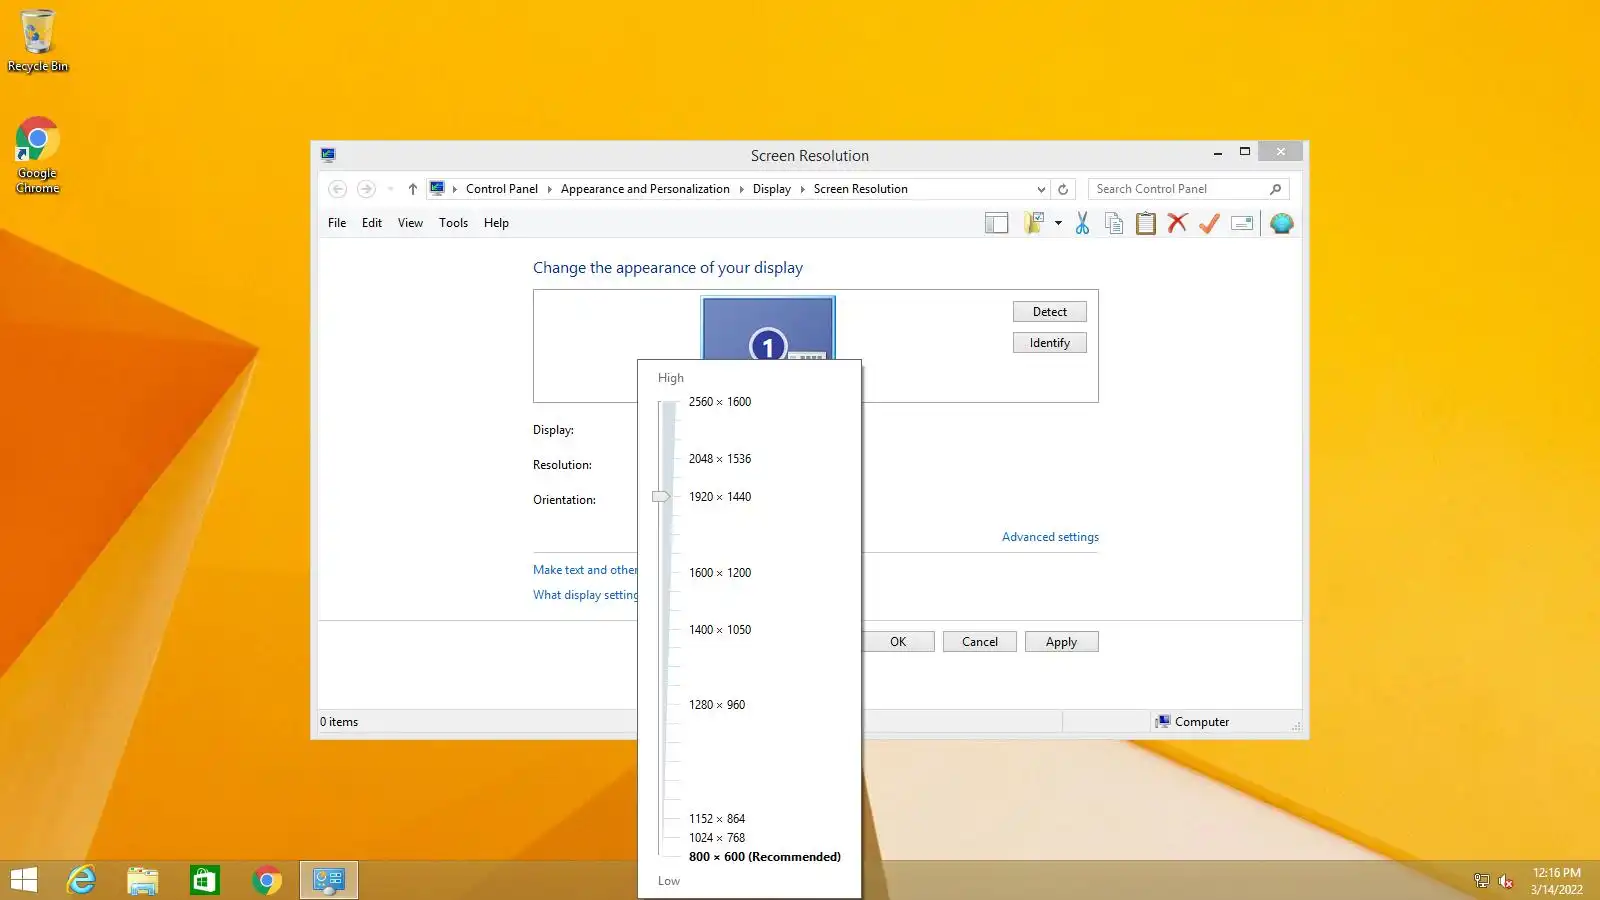Click the orange checkmark toolbar icon

pos(1209,223)
